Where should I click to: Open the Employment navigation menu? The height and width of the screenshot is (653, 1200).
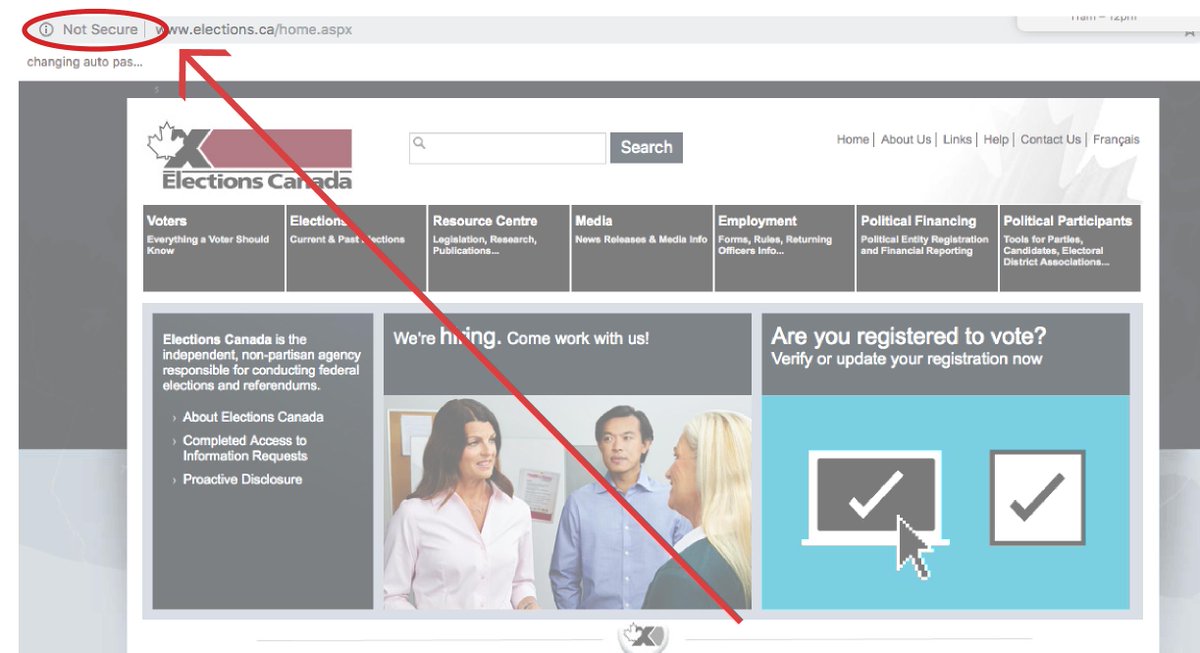click(785, 248)
